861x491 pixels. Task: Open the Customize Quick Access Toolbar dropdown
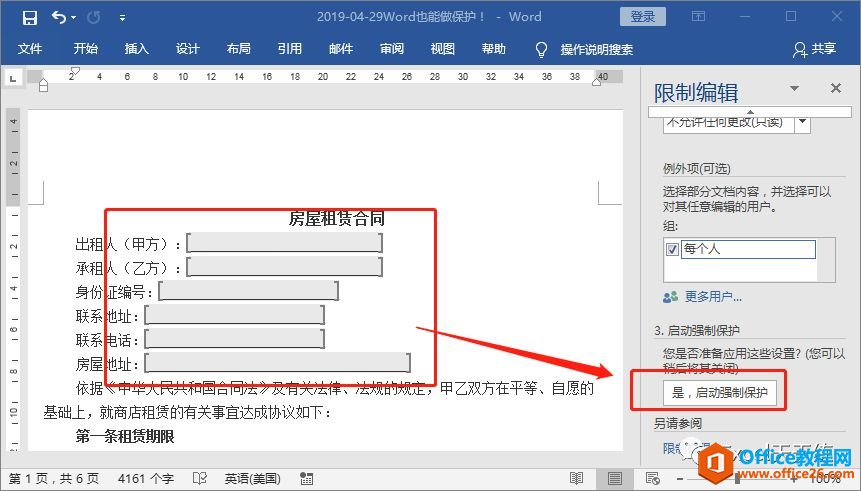tap(122, 17)
